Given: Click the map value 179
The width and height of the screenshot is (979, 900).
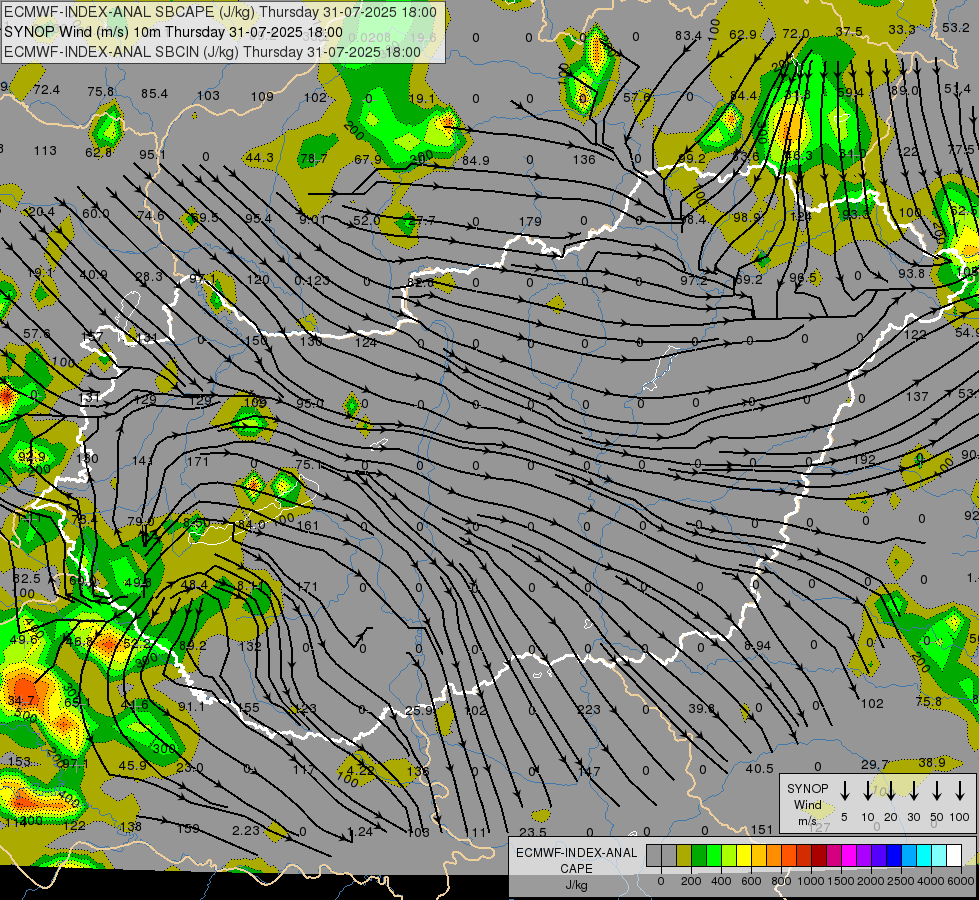Looking at the screenshot, I should 529,221.
